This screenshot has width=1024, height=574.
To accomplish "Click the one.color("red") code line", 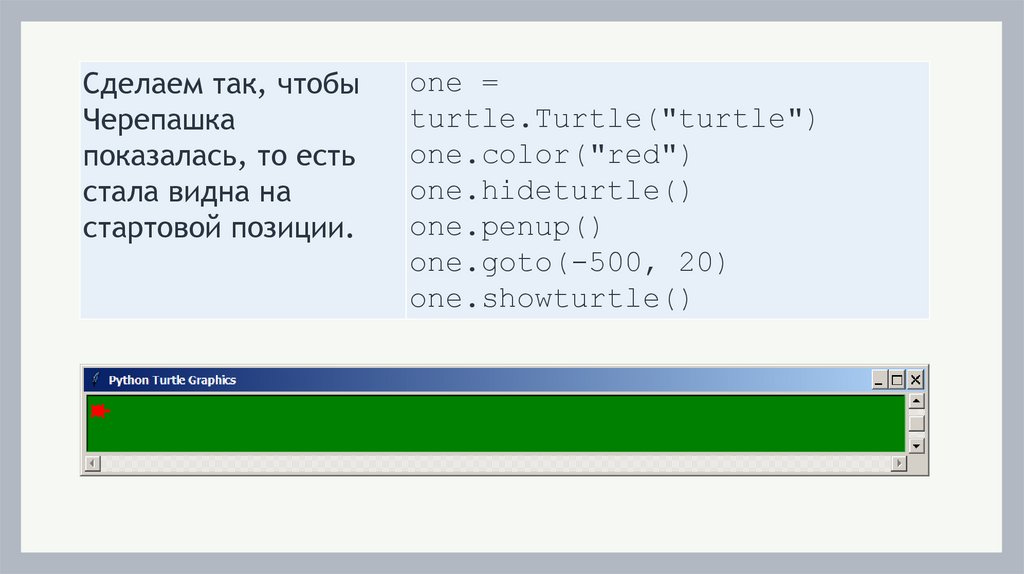I will pos(551,155).
